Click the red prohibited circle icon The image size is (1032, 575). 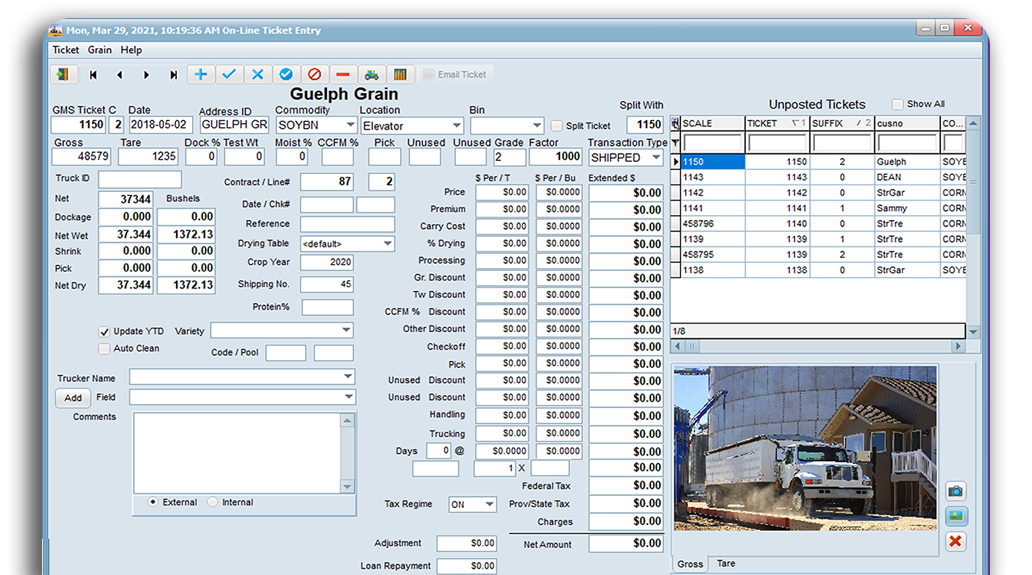315,74
